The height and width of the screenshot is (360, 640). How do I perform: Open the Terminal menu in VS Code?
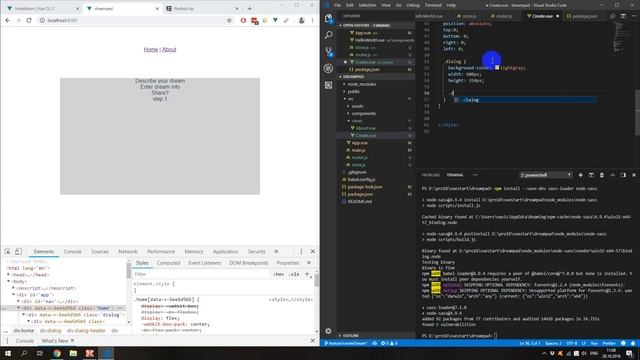point(433,5)
